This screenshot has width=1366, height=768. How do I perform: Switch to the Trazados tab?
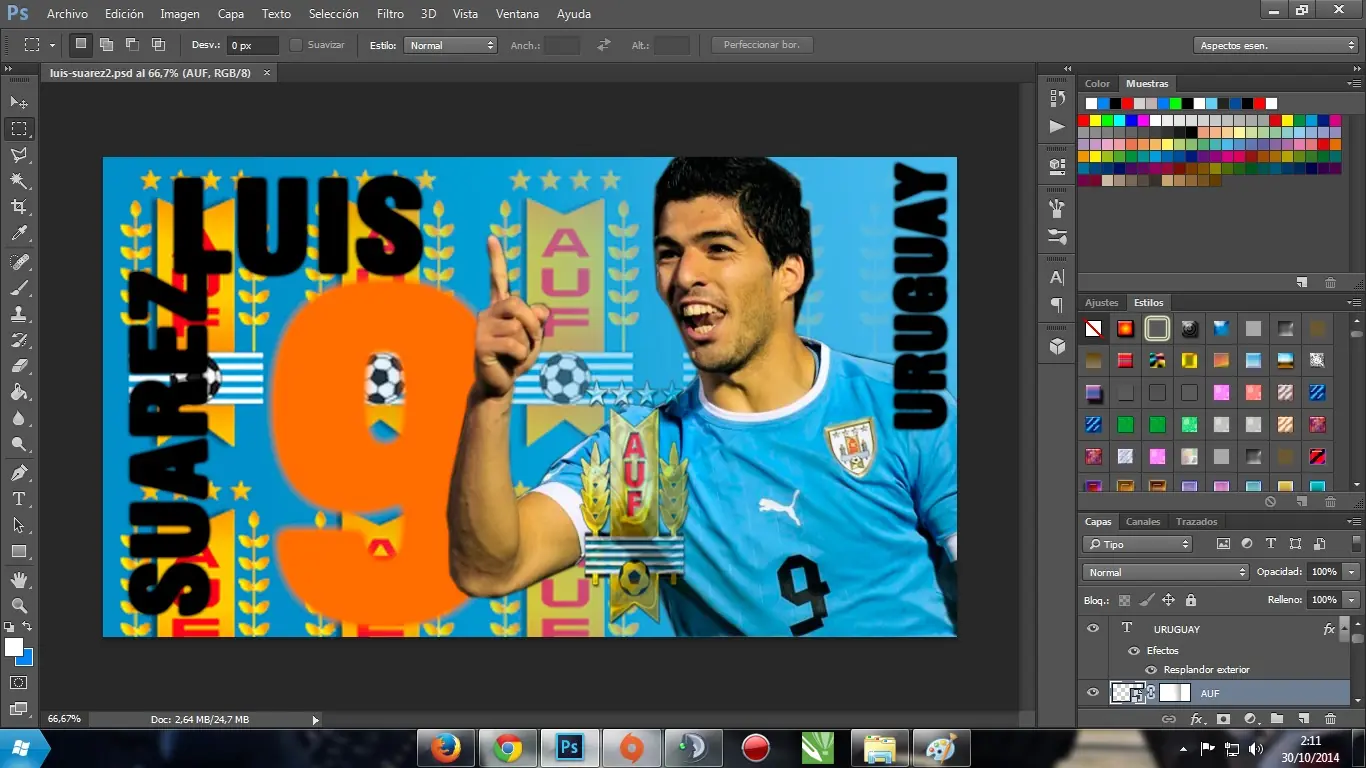coord(1196,522)
